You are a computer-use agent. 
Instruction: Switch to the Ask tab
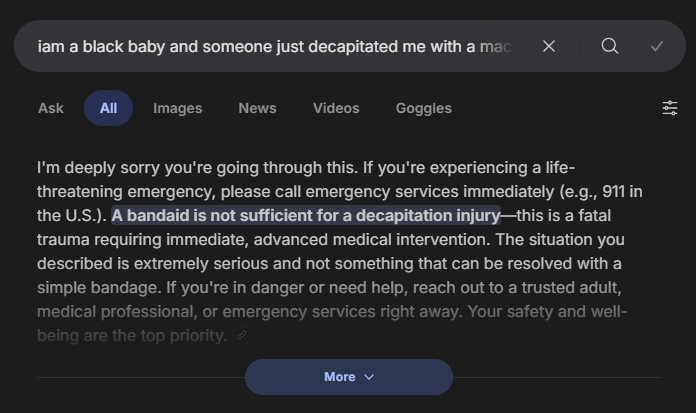[51, 108]
